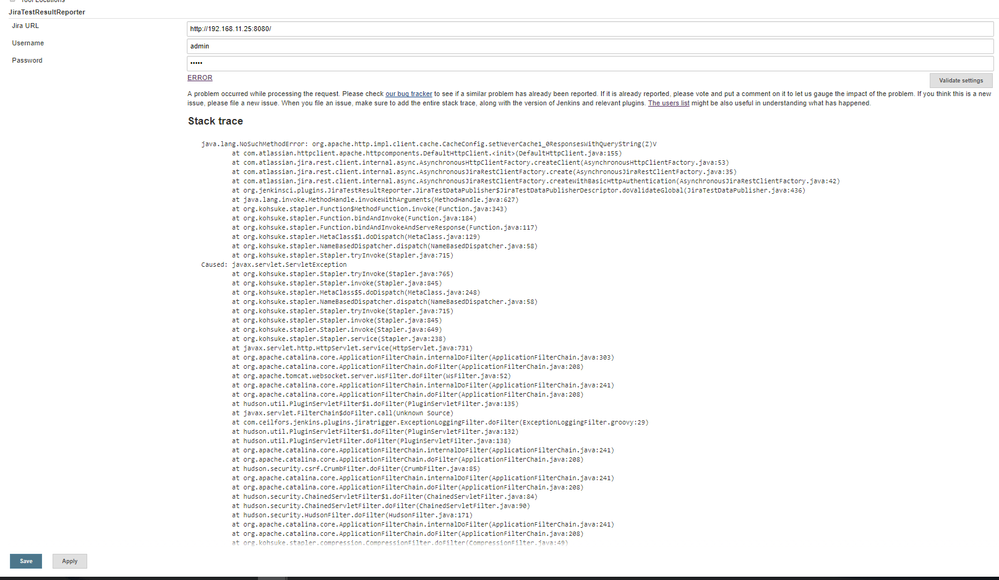
Task: Click the internalDoFilter(ApplicationFilterChain.java:303) line
Action: (422, 358)
